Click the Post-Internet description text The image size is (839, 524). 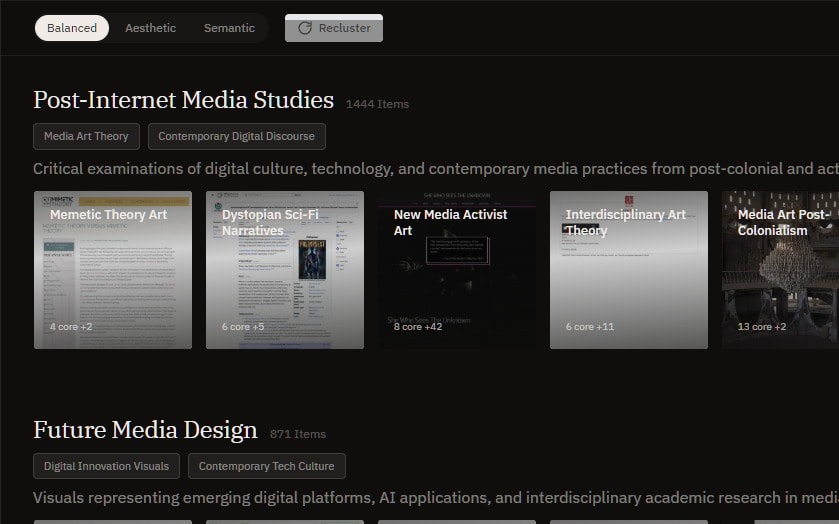436,169
